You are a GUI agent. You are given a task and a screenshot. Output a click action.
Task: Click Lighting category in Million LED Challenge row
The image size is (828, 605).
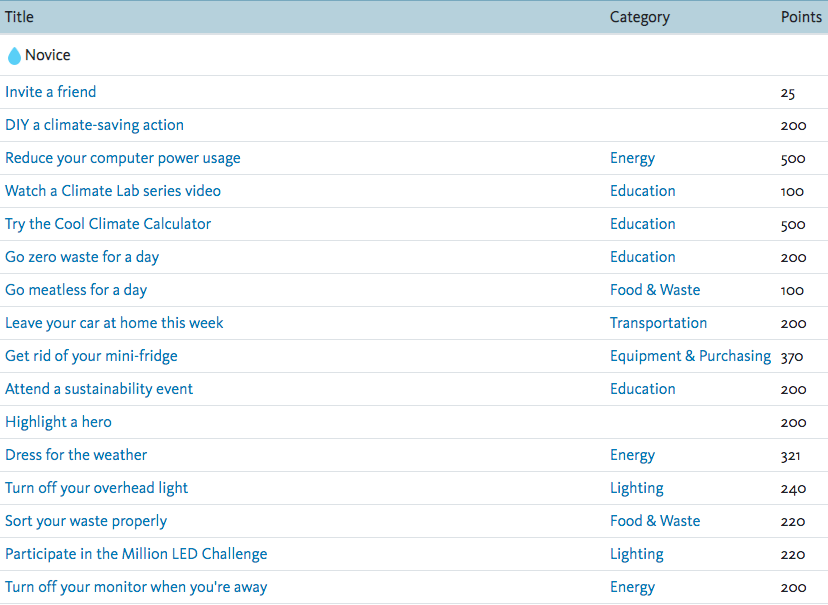pyautogui.click(x=637, y=554)
